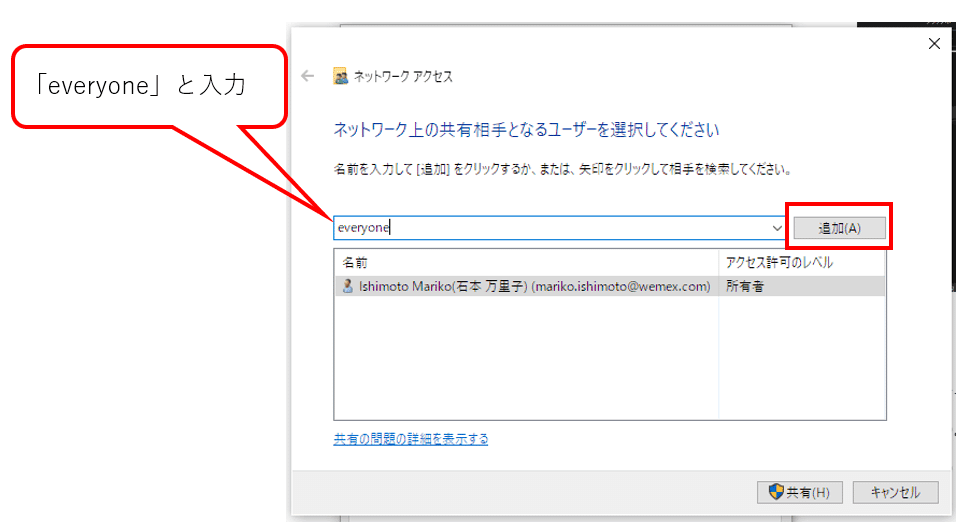Image resolution: width=960 pixels, height=524 pixels.
Task: Open the user name dropdown arrow
Action: click(777, 228)
